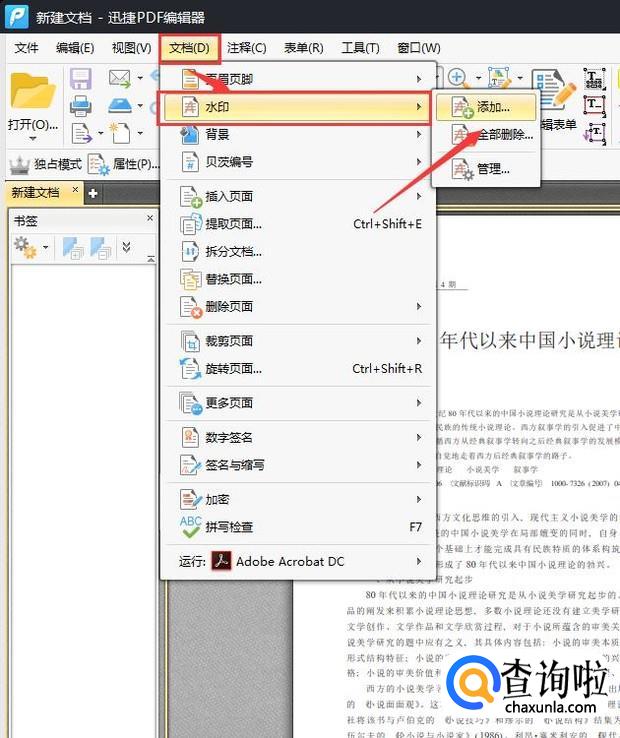Open 背景 background submenu
Screen dimensions: 620x738
pos(298,135)
